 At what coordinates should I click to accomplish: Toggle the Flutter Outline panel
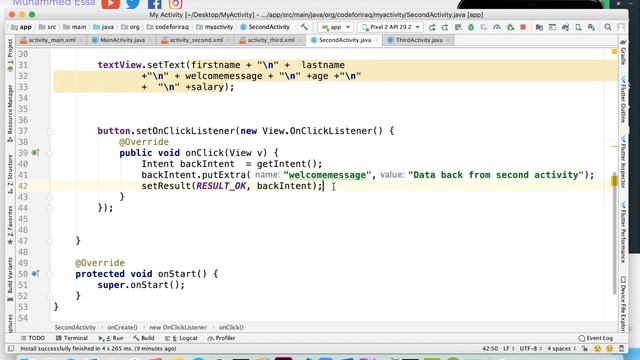point(623,99)
